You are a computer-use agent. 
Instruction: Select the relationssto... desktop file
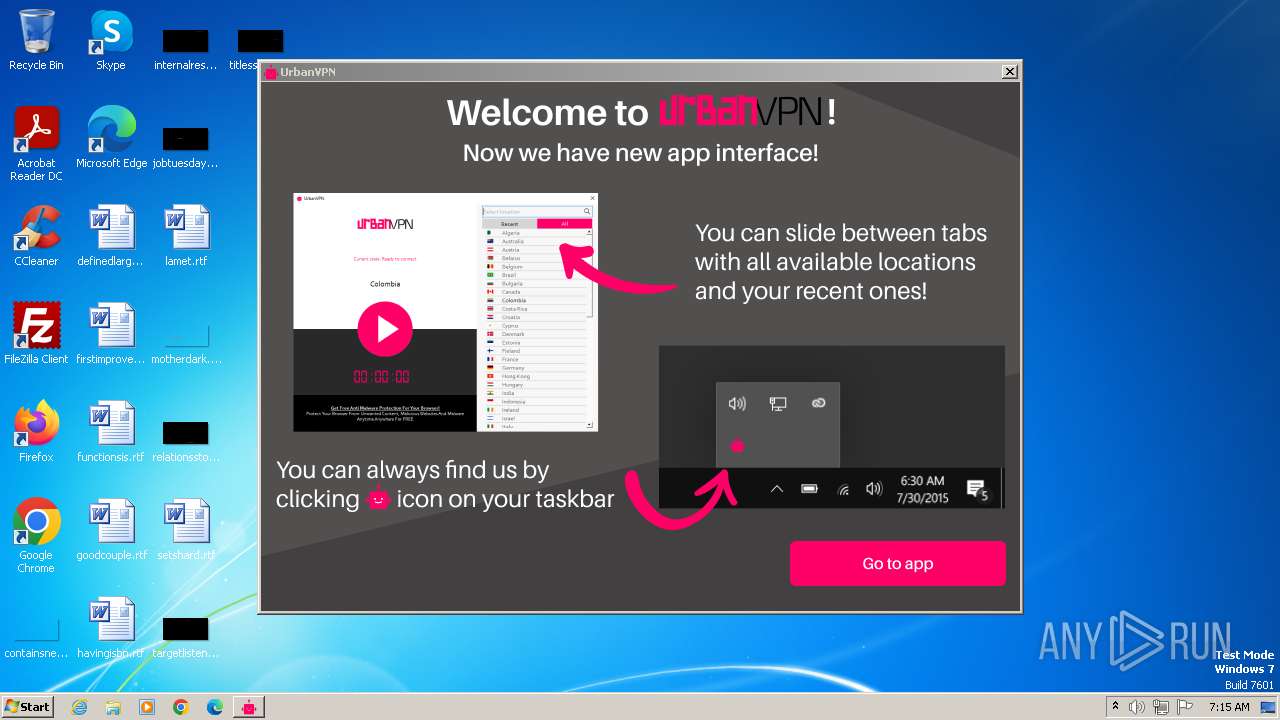[186, 440]
